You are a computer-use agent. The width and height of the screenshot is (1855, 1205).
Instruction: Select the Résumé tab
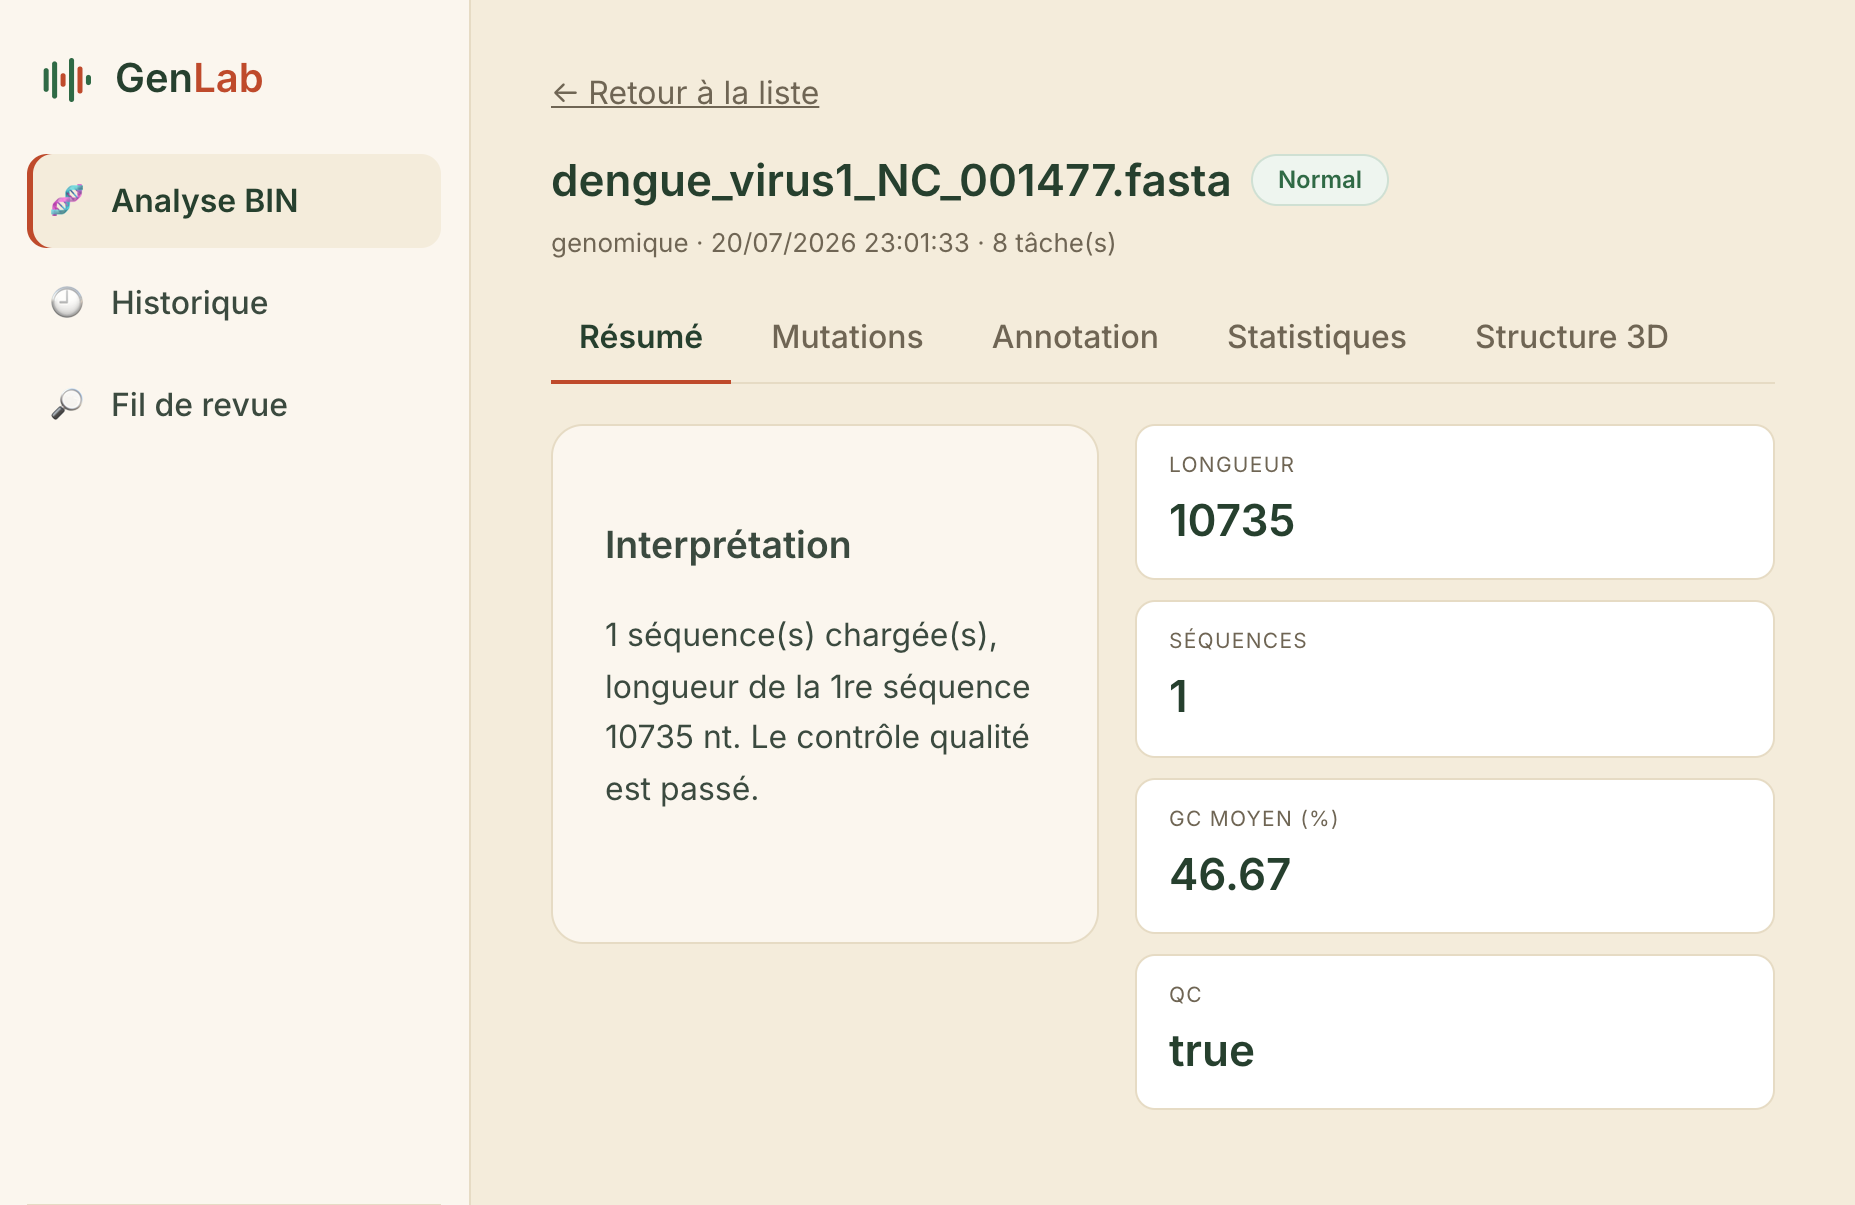click(641, 337)
